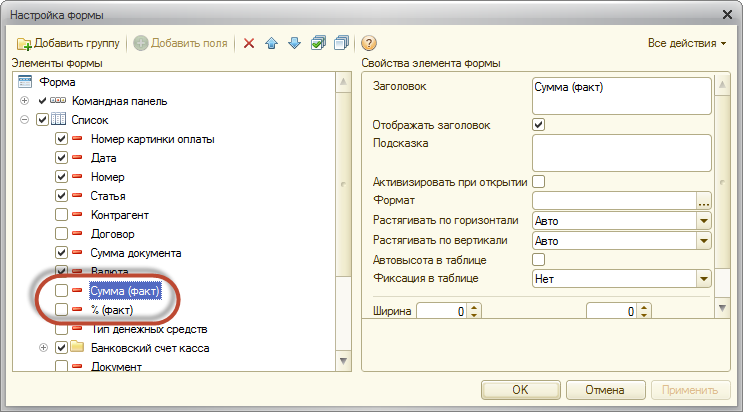Viewport: 743px width, 413px height.
Task: Expand the Командная панель tree node
Action: click(24, 100)
